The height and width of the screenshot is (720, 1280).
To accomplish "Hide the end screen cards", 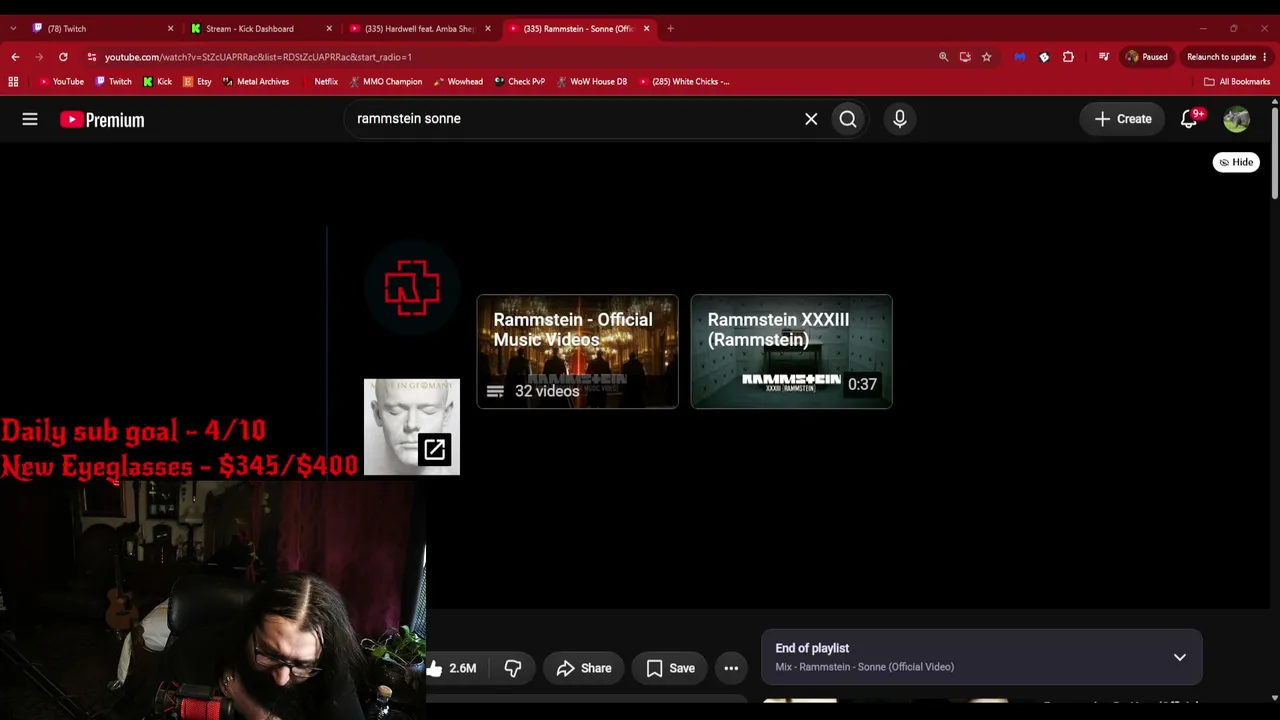I will [x=1236, y=162].
